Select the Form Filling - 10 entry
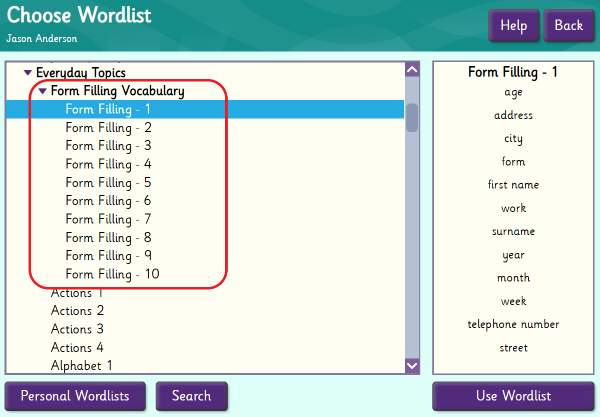Image resolution: width=600 pixels, height=417 pixels. pyautogui.click(x=112, y=274)
